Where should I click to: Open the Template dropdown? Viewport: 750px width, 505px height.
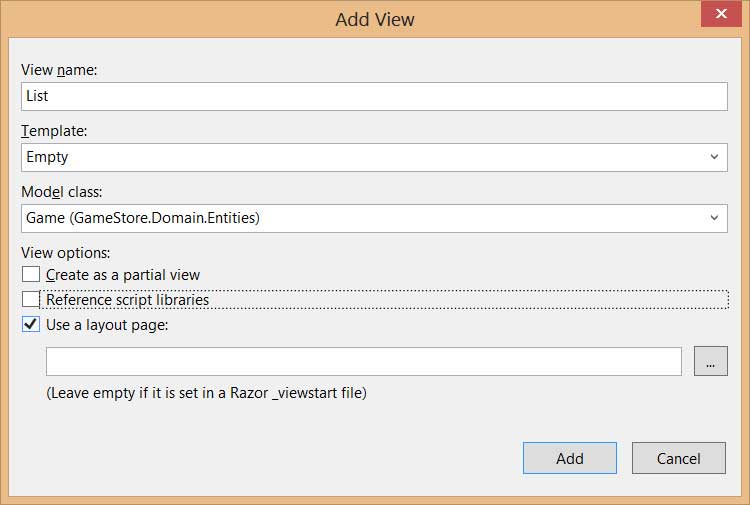(x=374, y=157)
